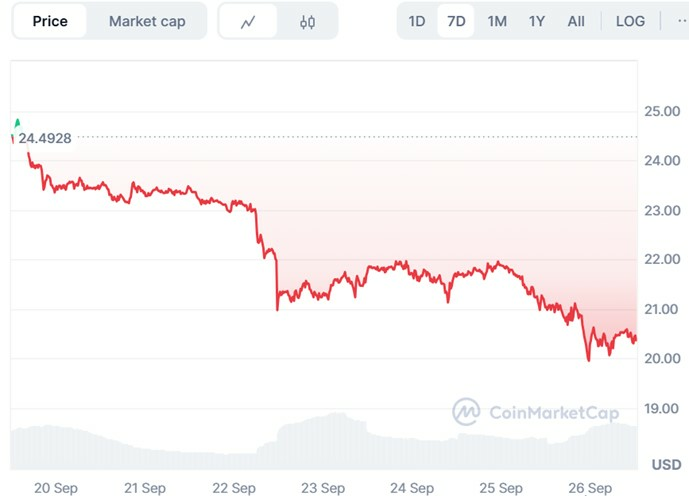Display All time range
This screenshot has height=496, width=689.
pyautogui.click(x=576, y=21)
